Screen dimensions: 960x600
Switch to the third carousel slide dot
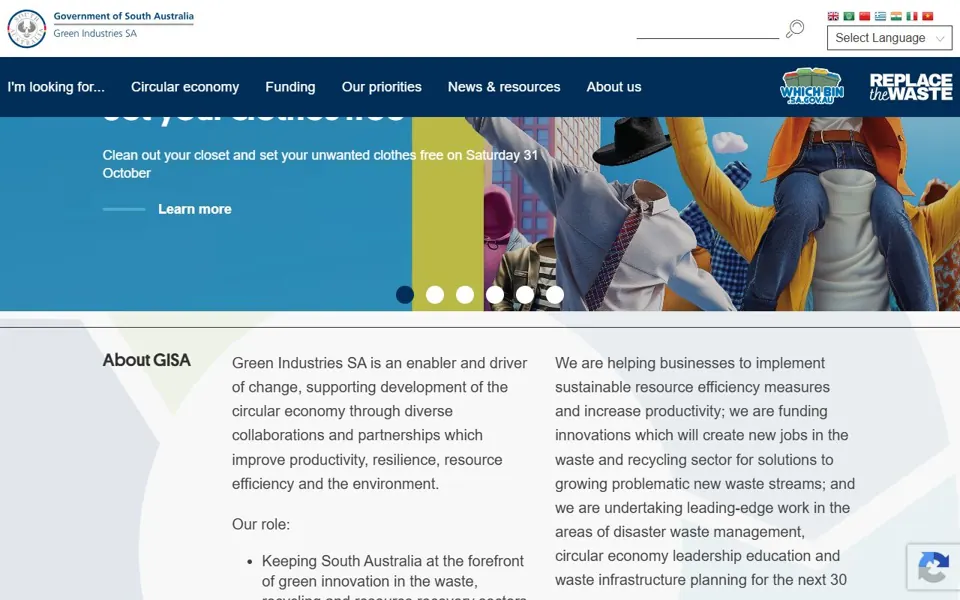[x=465, y=294]
